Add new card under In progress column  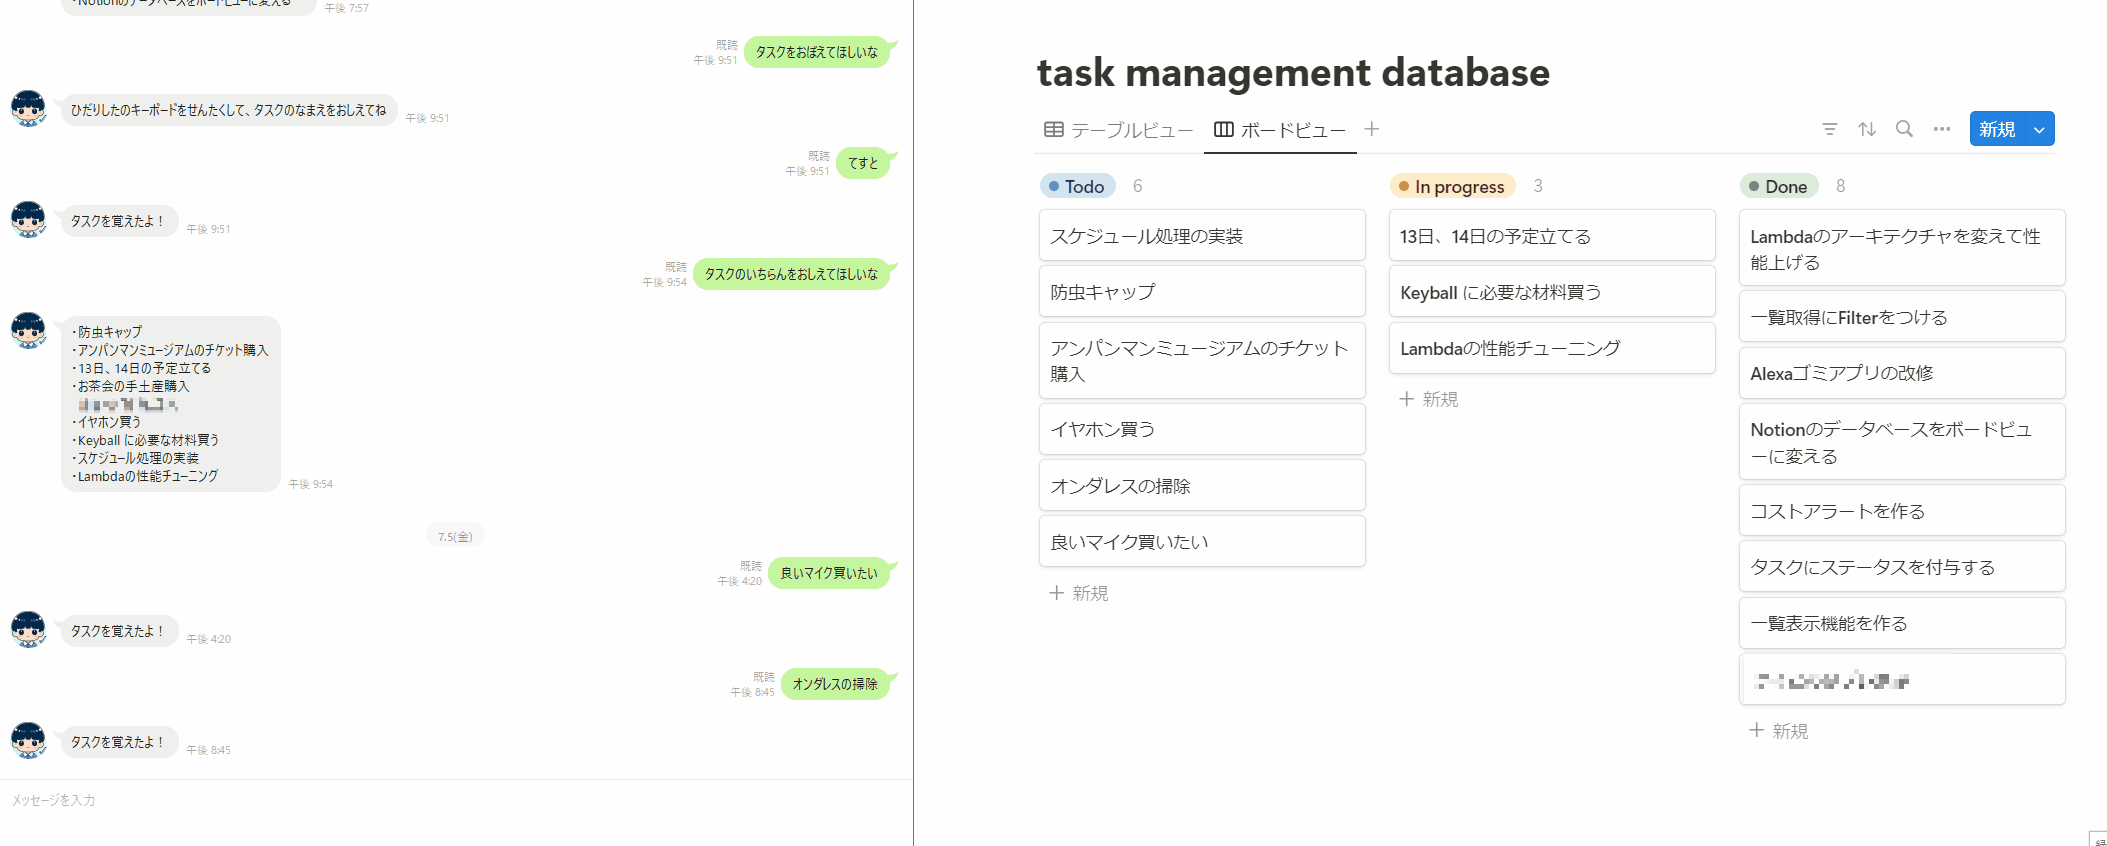point(1429,399)
